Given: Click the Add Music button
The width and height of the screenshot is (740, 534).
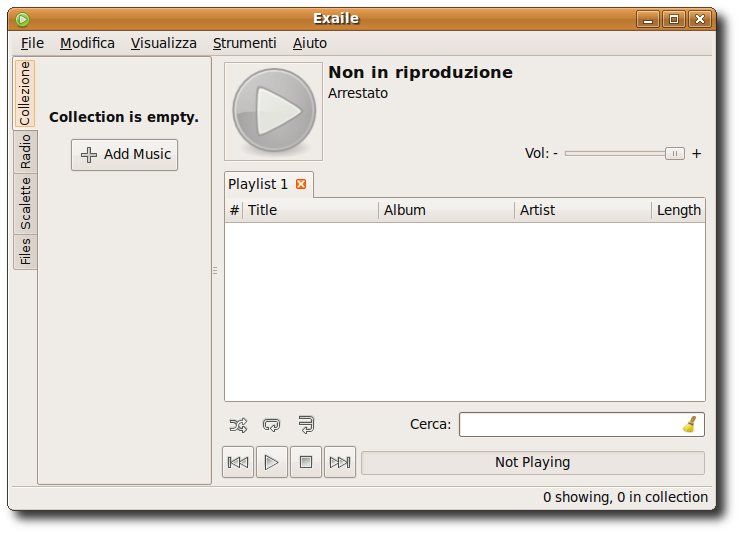Looking at the screenshot, I should [125, 154].
